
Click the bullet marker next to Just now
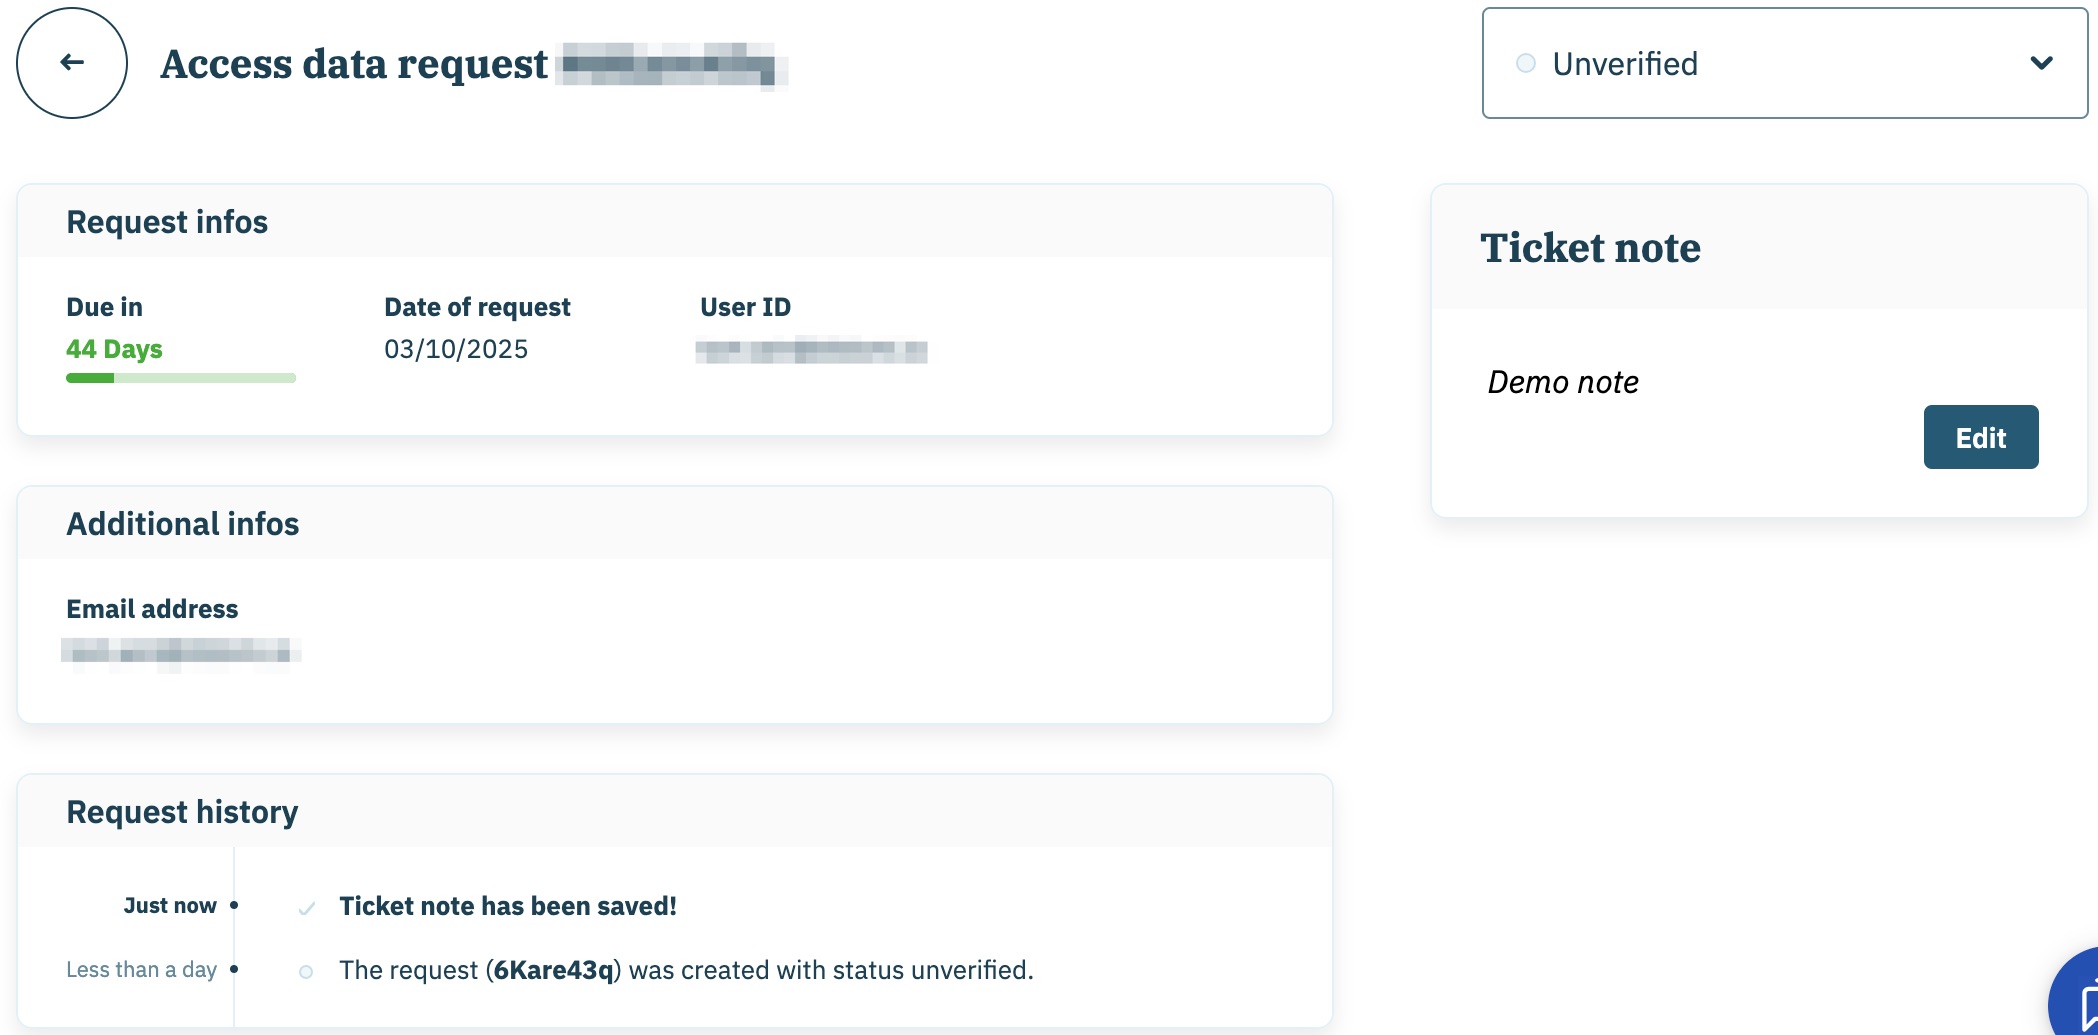[x=234, y=905]
